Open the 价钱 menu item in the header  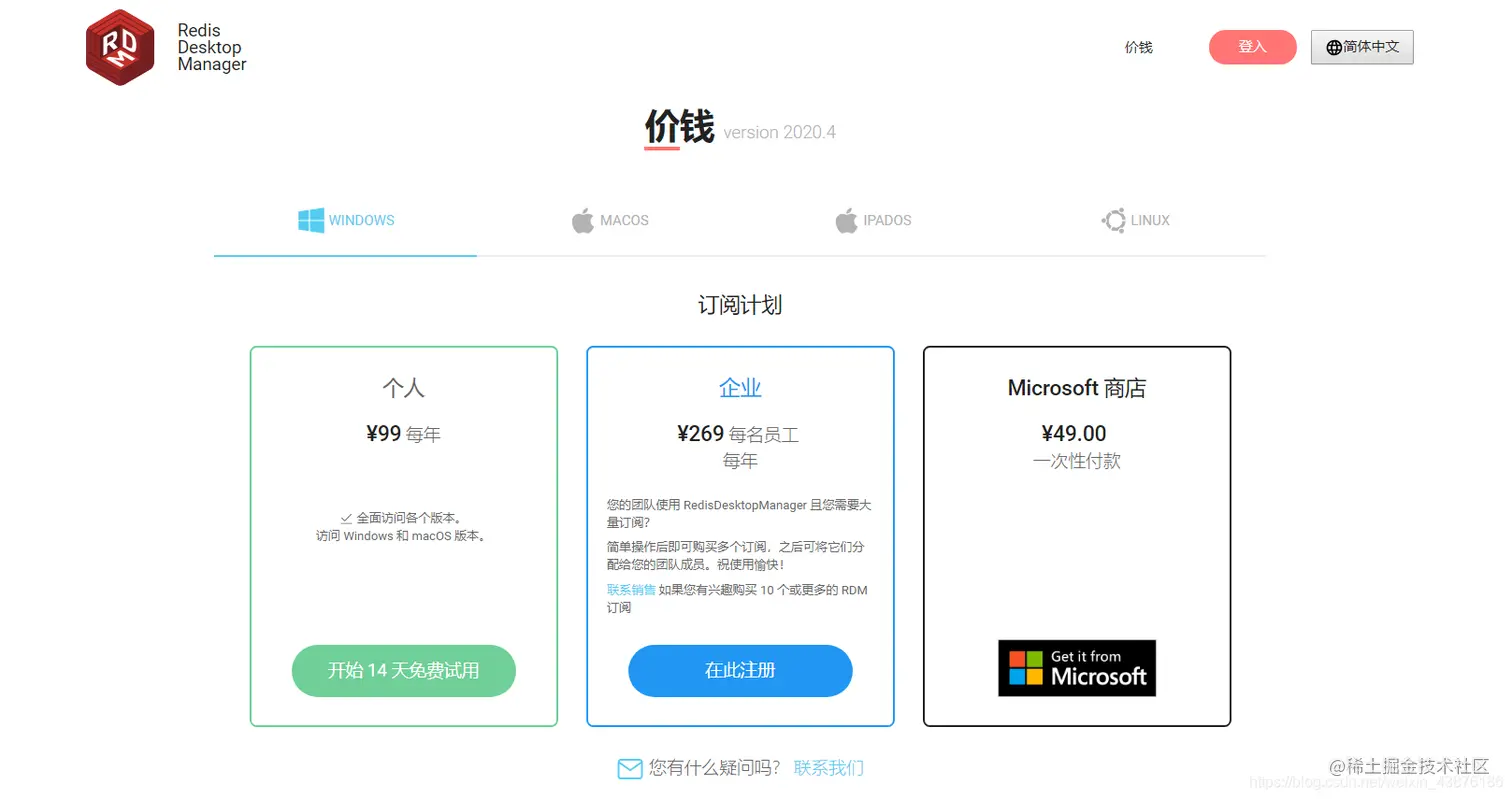[x=1139, y=47]
